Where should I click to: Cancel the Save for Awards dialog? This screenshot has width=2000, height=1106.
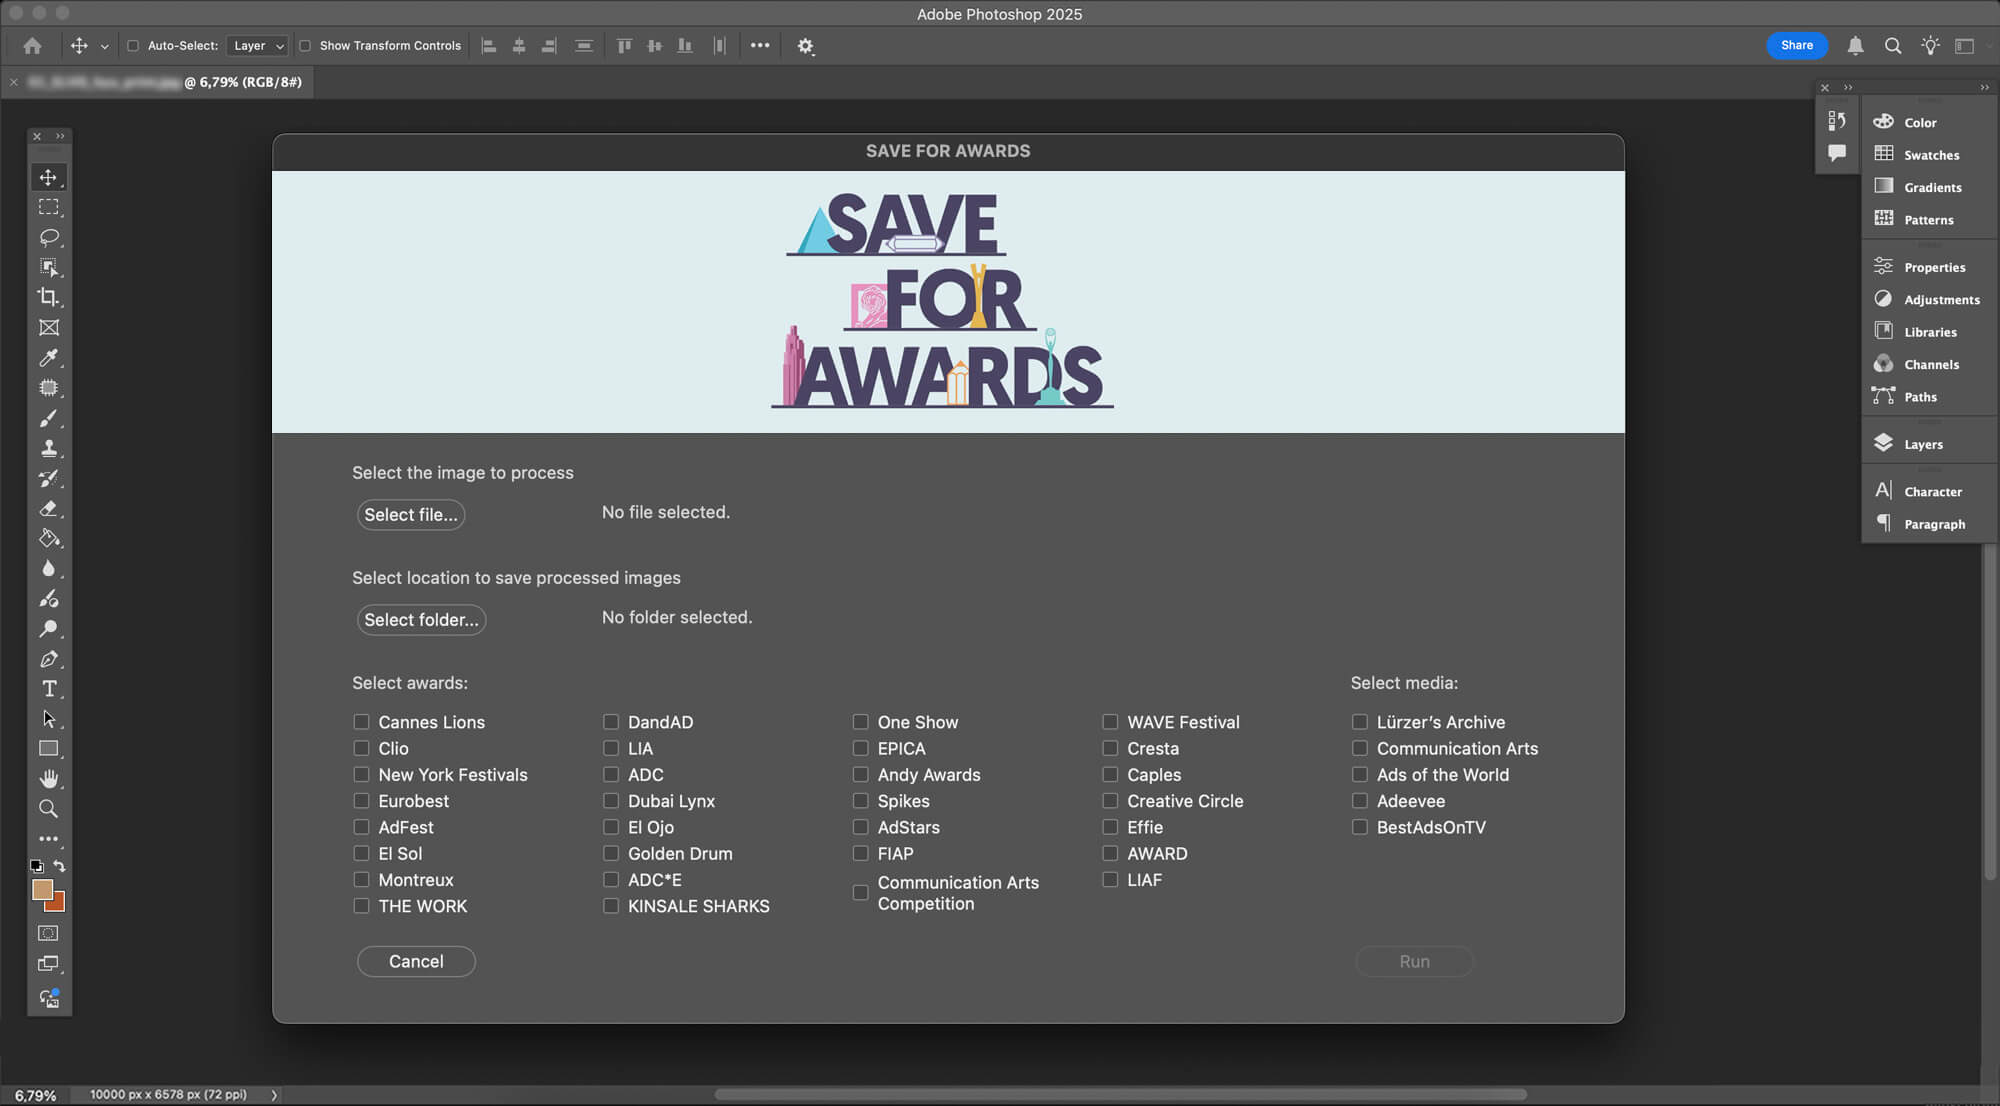click(416, 961)
